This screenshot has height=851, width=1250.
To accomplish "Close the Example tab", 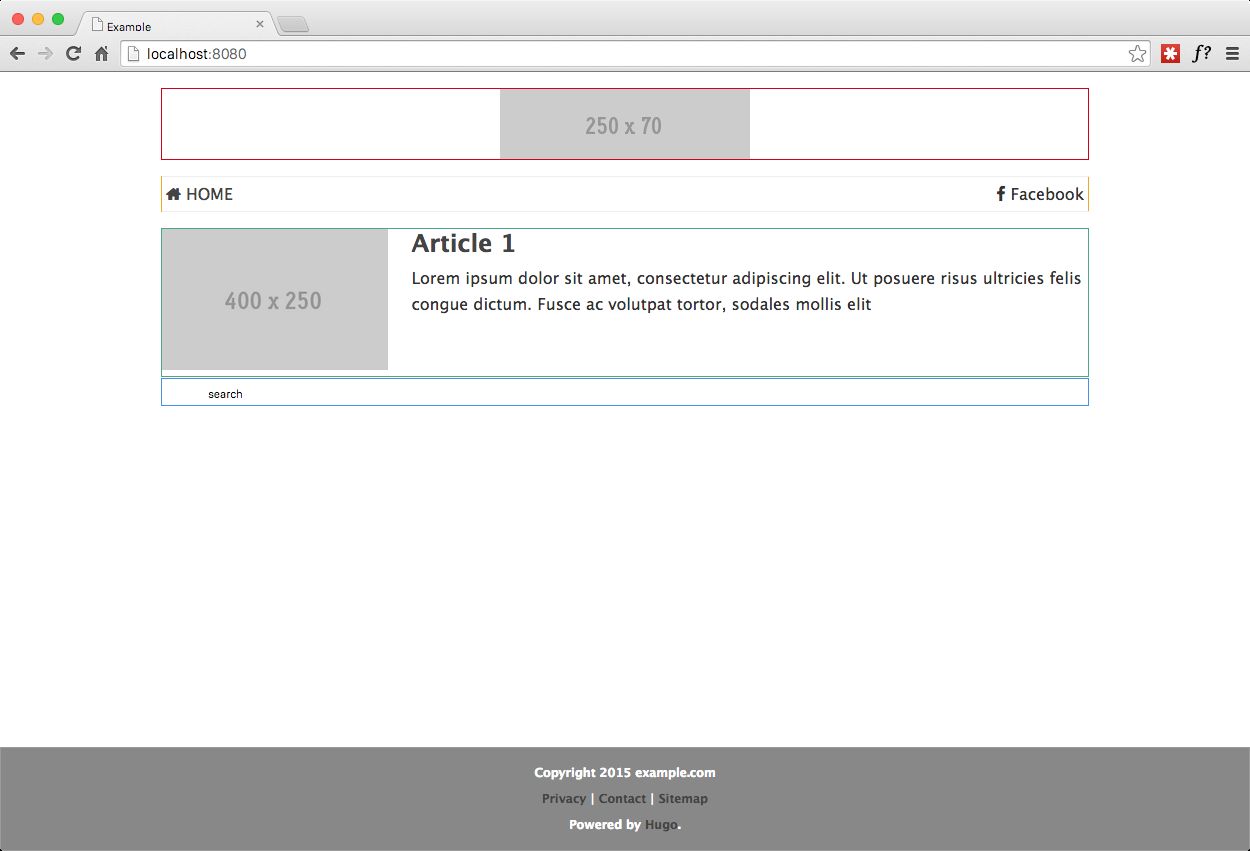I will (x=260, y=24).
